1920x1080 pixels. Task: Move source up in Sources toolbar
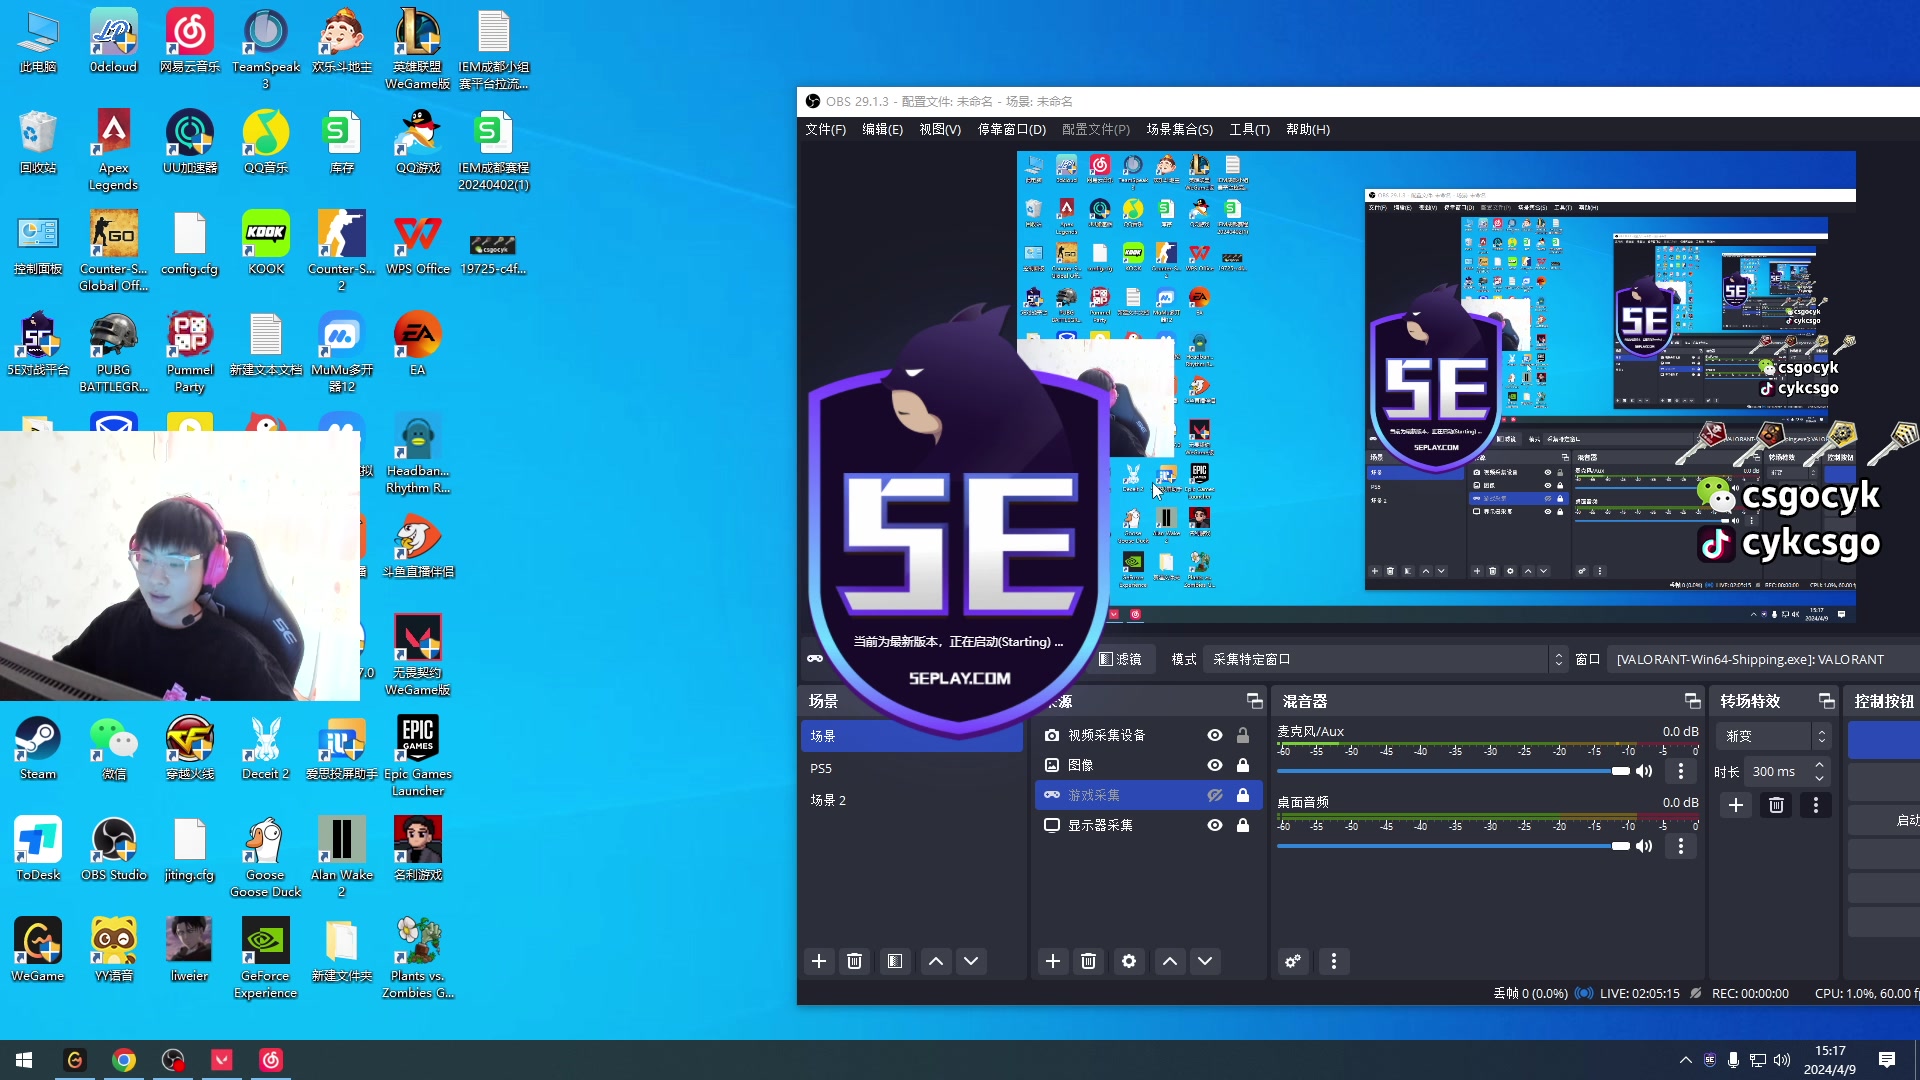1170,961
